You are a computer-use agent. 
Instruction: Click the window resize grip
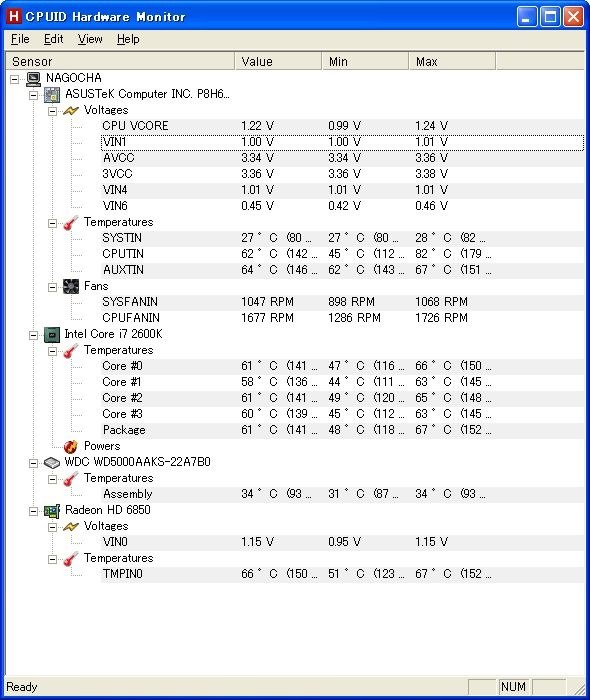click(x=578, y=688)
